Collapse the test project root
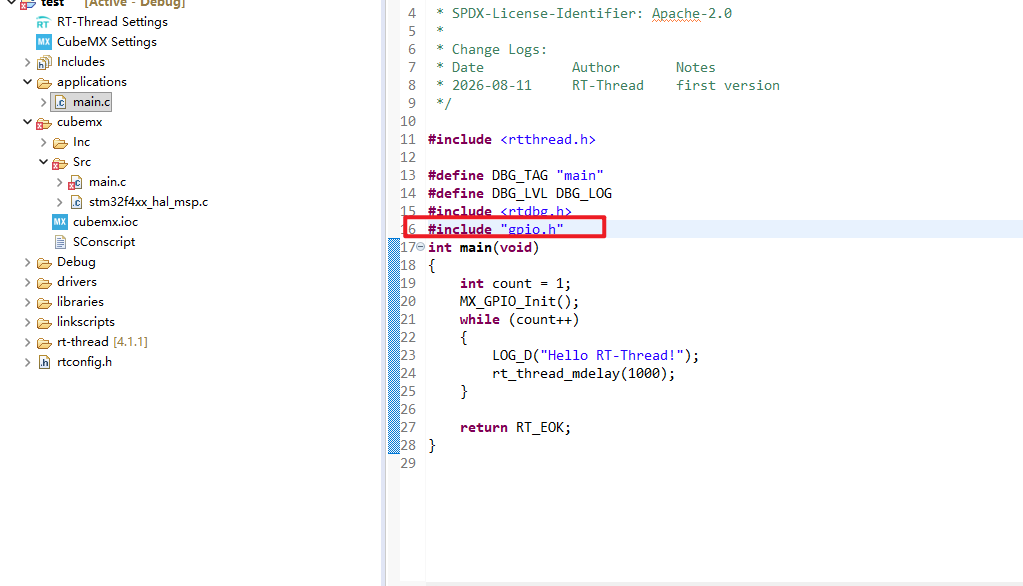 pos(11,3)
